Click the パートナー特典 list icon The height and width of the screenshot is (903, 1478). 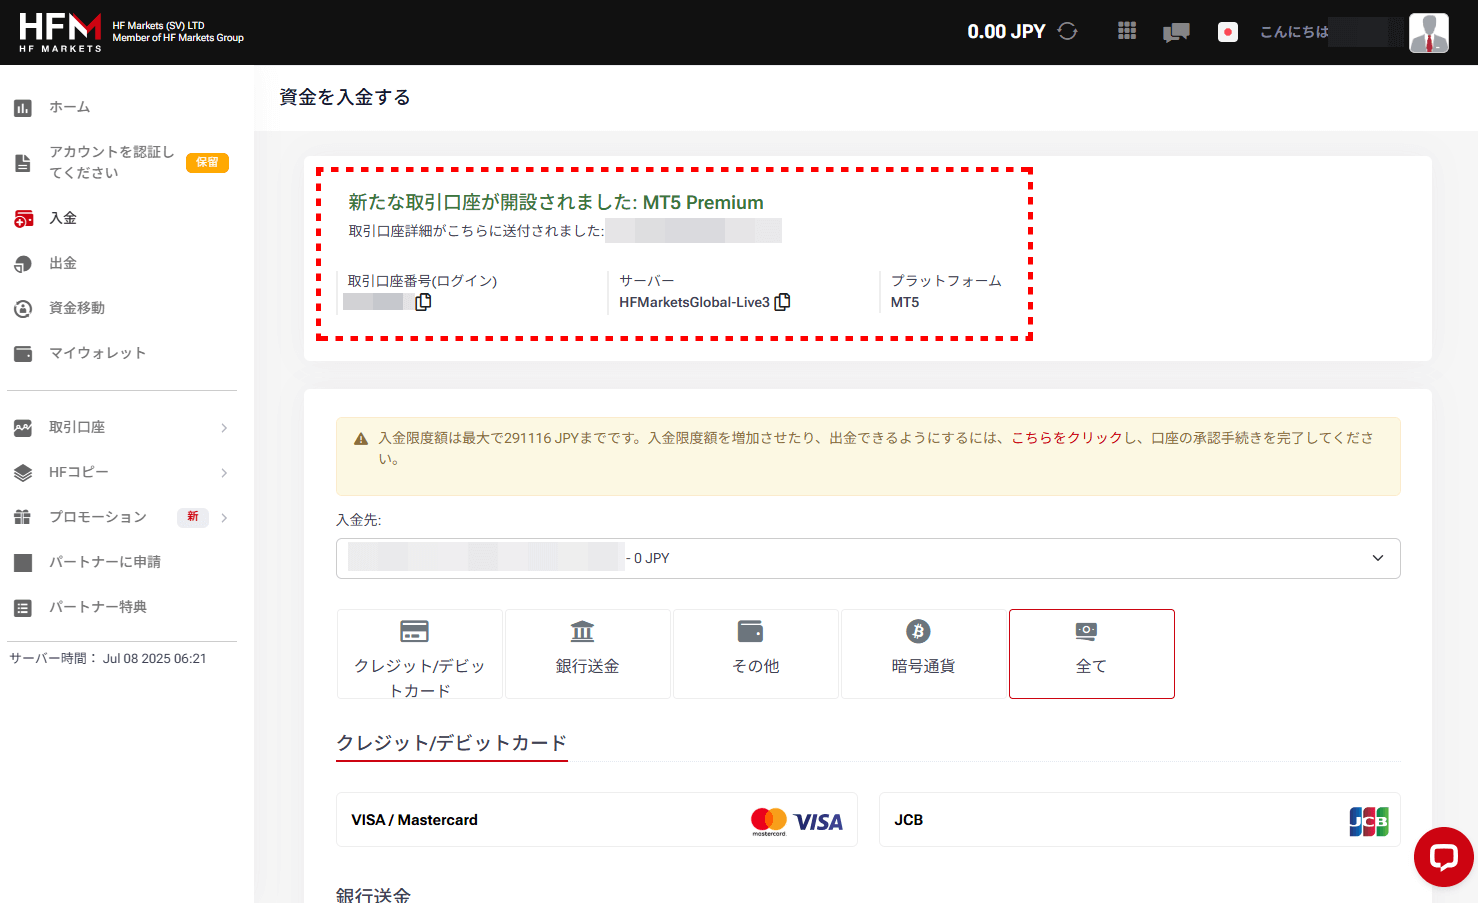pyautogui.click(x=23, y=608)
